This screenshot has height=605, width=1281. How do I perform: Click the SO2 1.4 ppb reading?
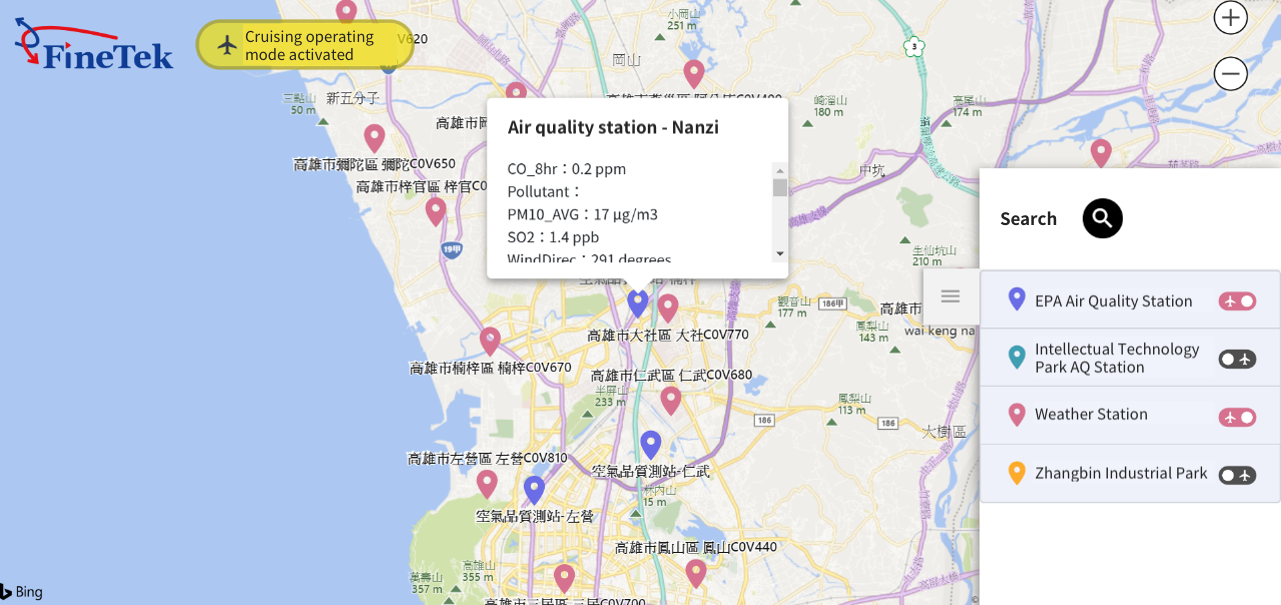click(x=553, y=237)
